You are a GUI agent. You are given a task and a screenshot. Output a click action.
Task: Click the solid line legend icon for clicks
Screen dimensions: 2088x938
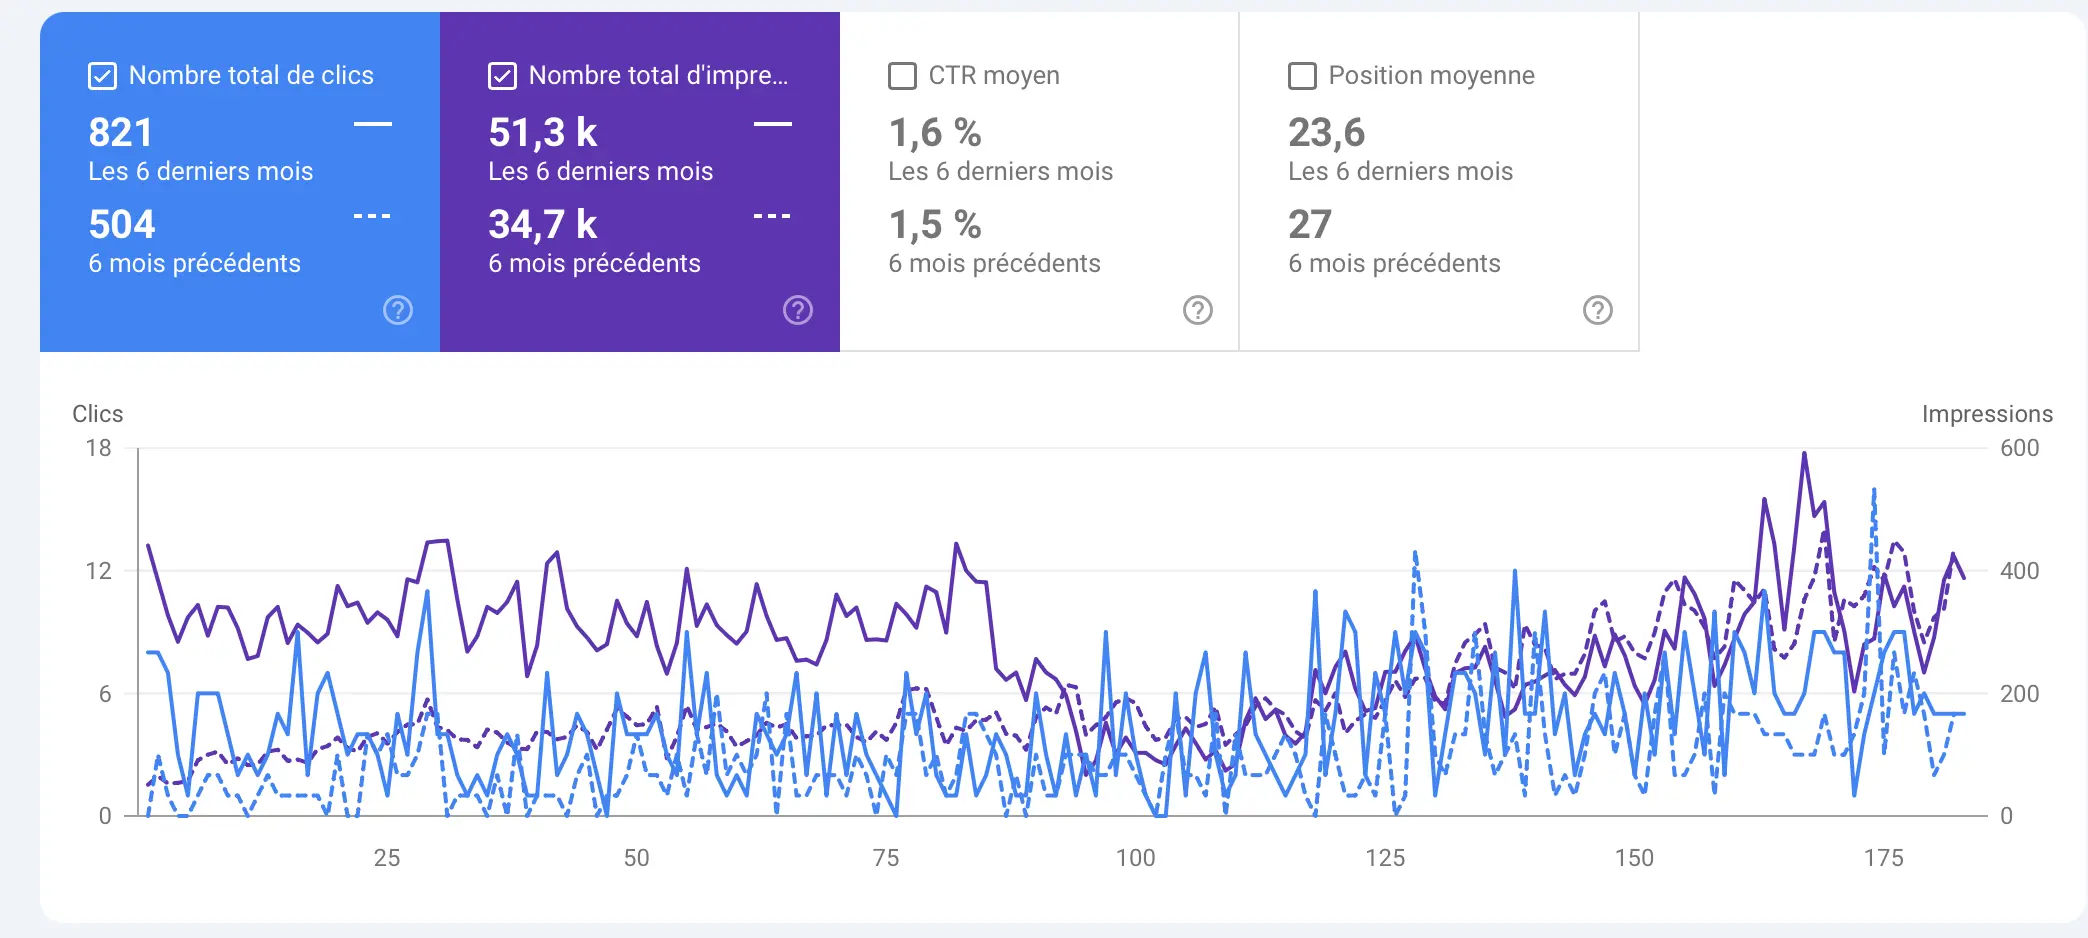coord(371,122)
